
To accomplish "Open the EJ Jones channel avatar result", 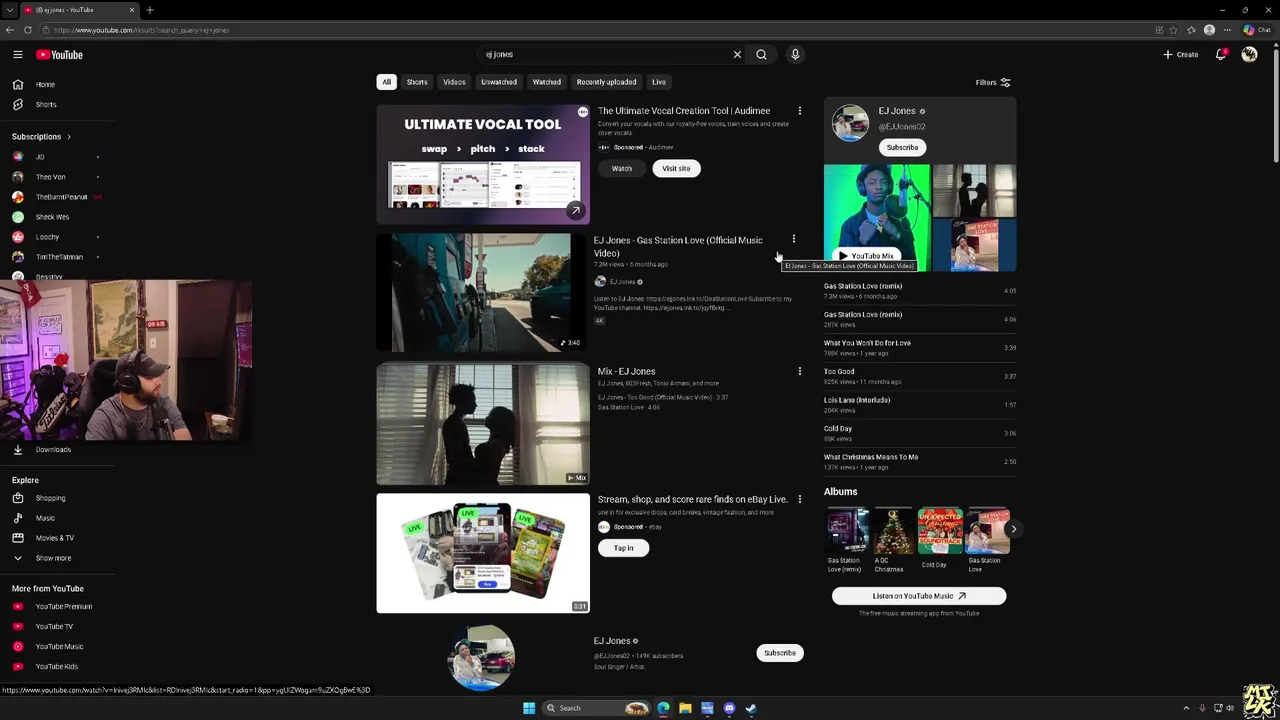I will [x=483, y=658].
